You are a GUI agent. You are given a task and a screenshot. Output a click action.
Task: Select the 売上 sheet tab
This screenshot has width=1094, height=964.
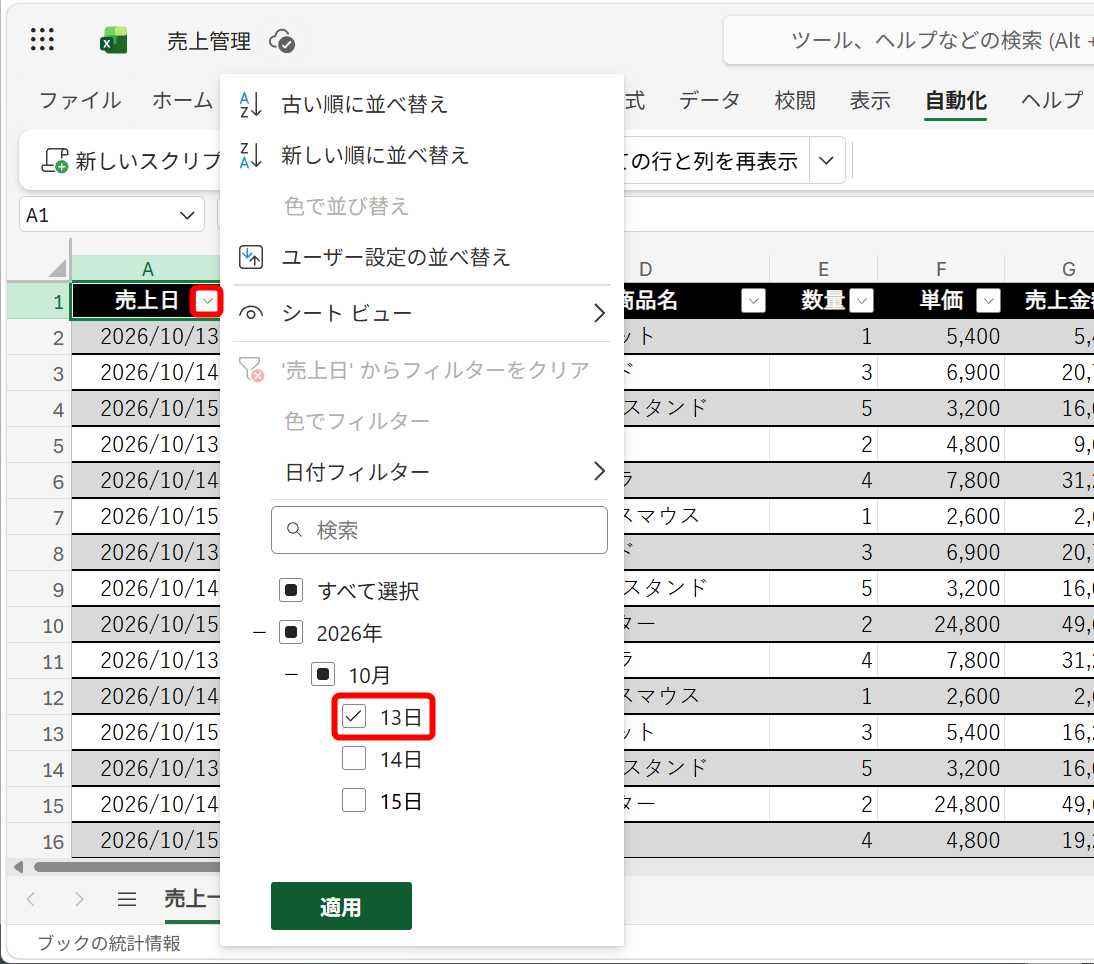pyautogui.click(x=192, y=899)
